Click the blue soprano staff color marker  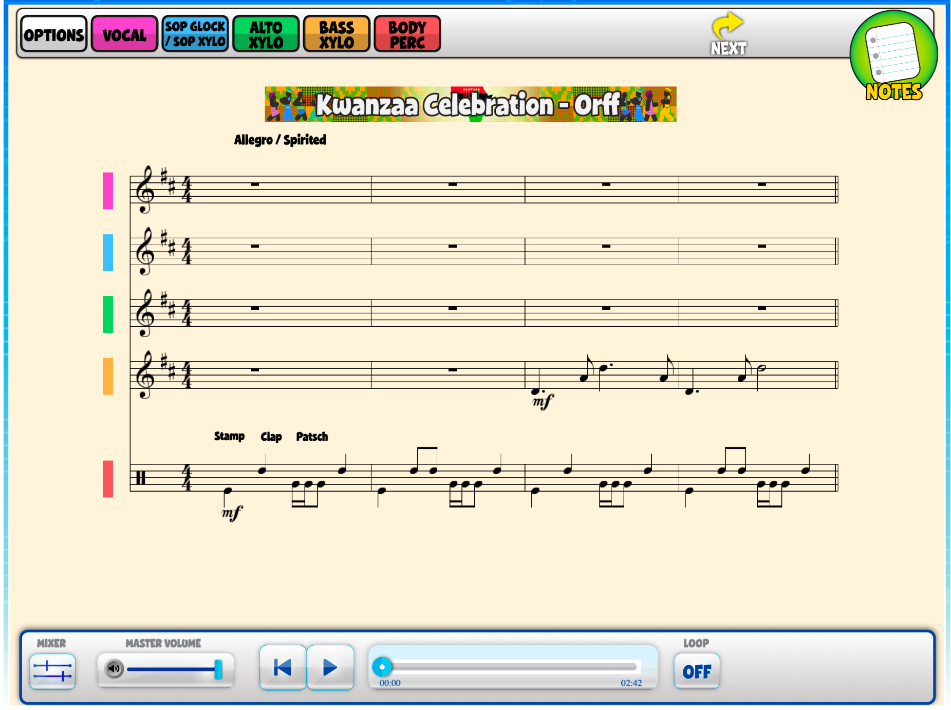(x=108, y=252)
